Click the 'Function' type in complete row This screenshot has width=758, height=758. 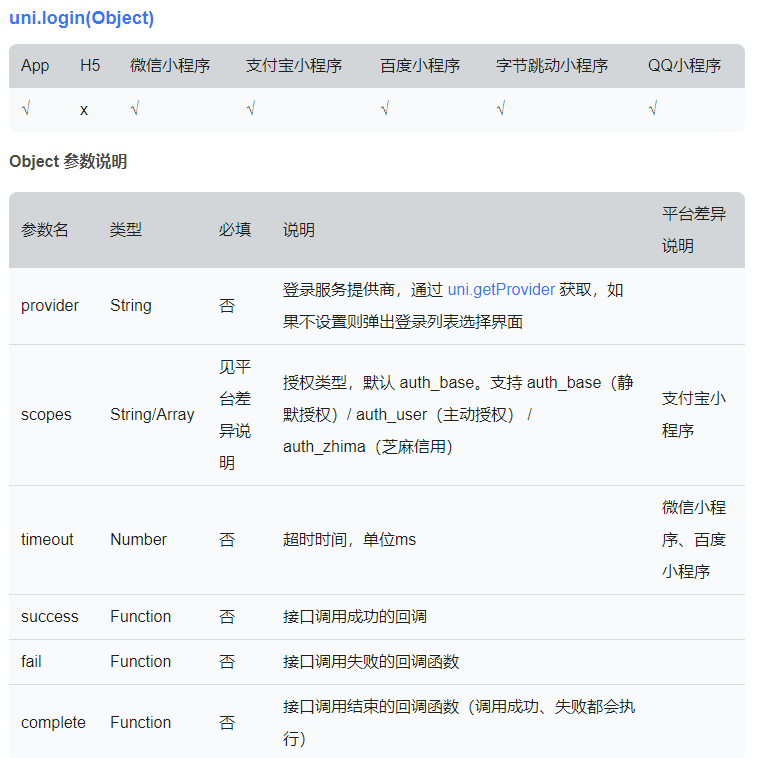click(141, 723)
